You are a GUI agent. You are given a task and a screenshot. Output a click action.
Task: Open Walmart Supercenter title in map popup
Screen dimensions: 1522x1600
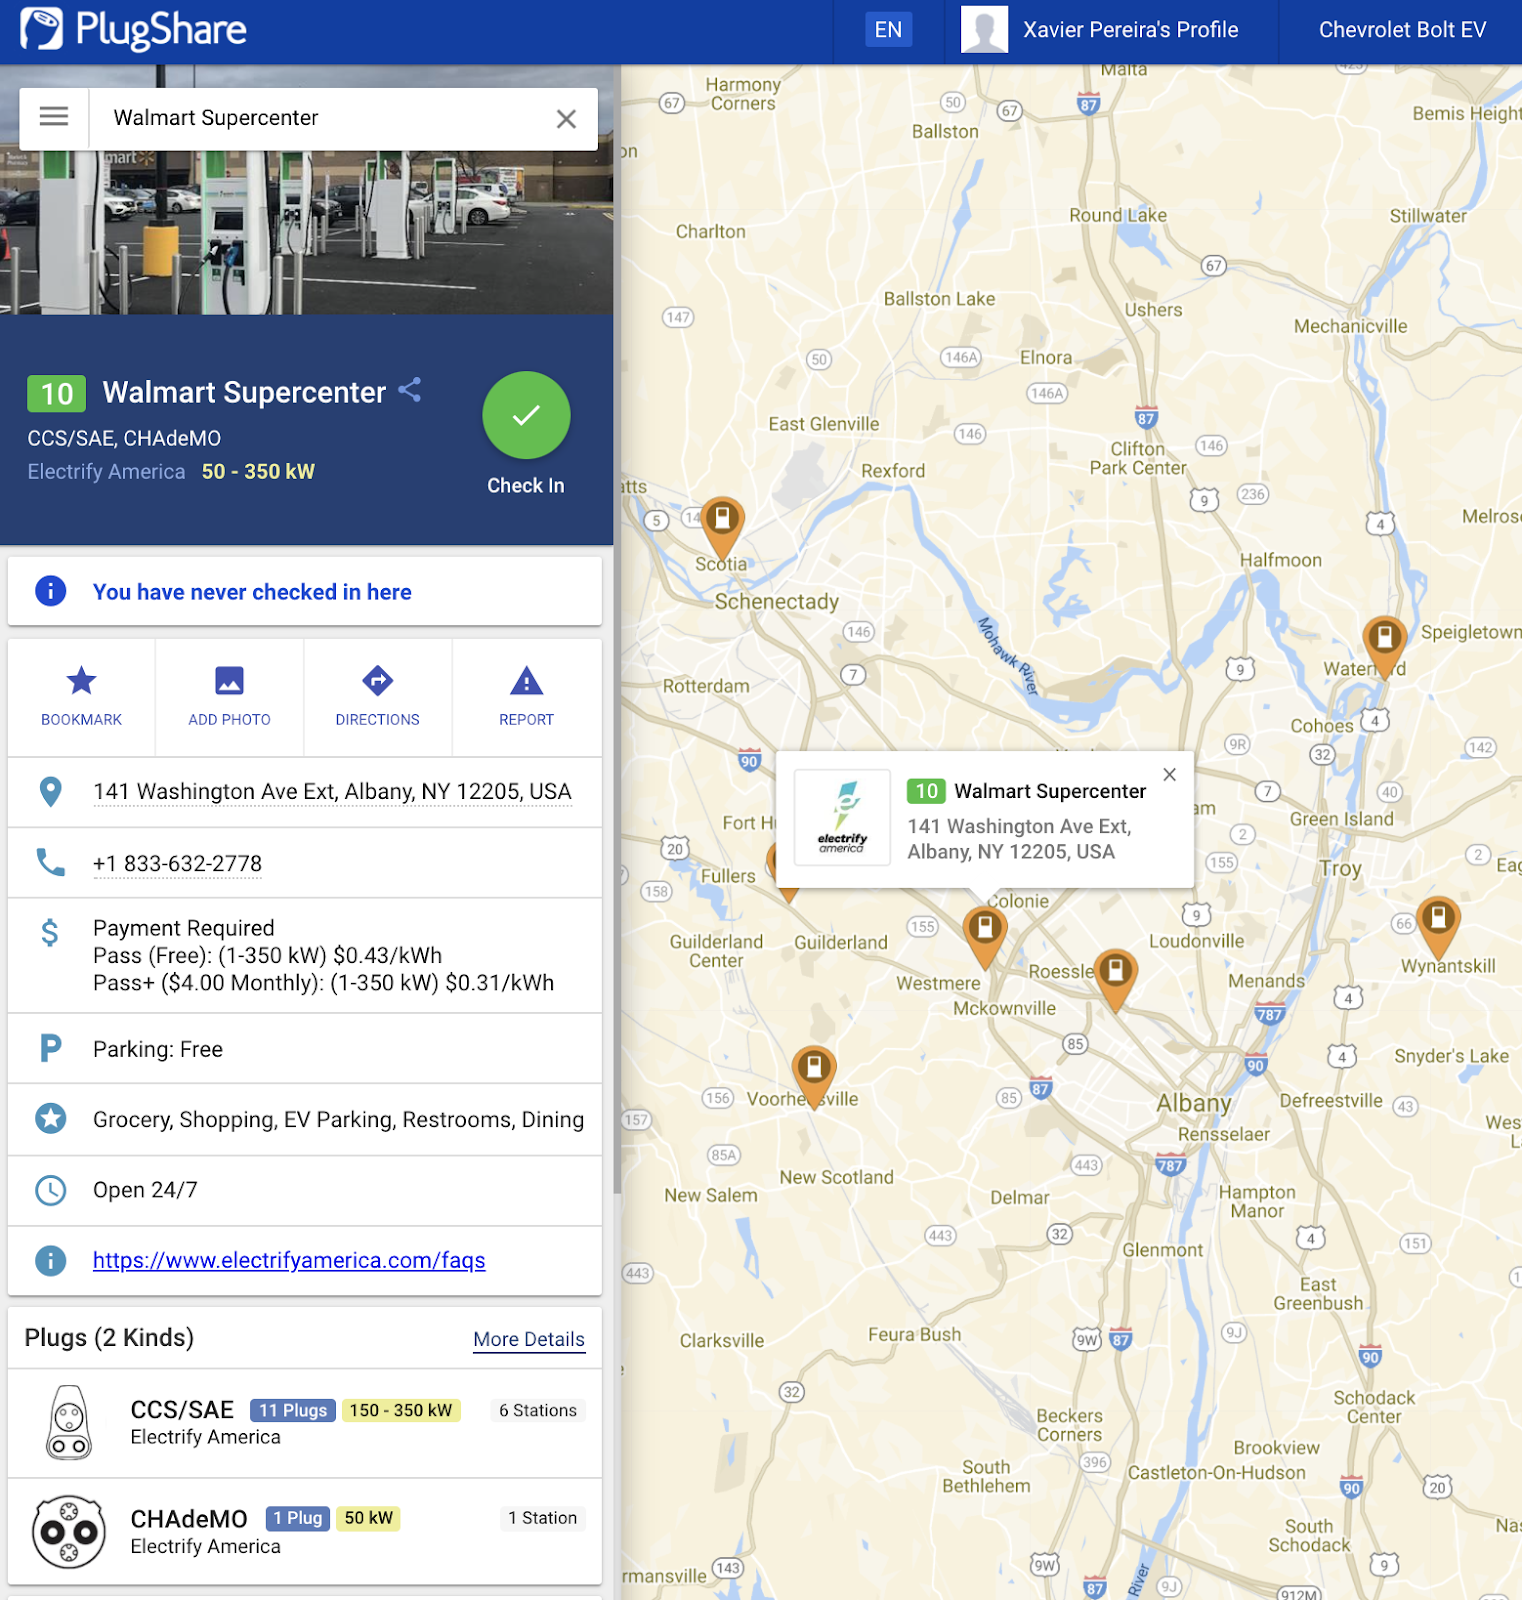[x=1050, y=791]
